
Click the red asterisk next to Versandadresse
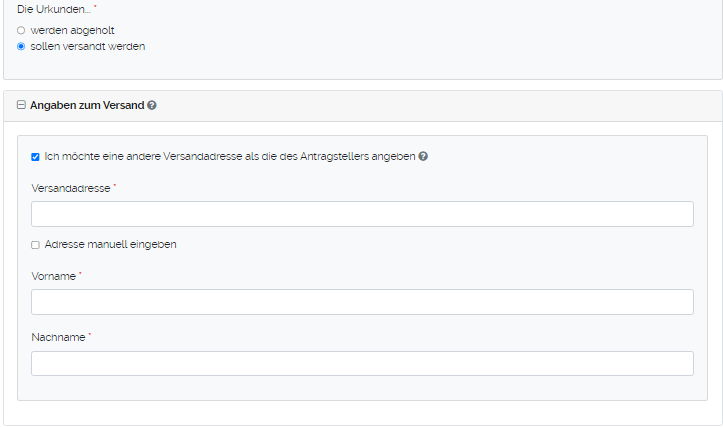[115, 186]
